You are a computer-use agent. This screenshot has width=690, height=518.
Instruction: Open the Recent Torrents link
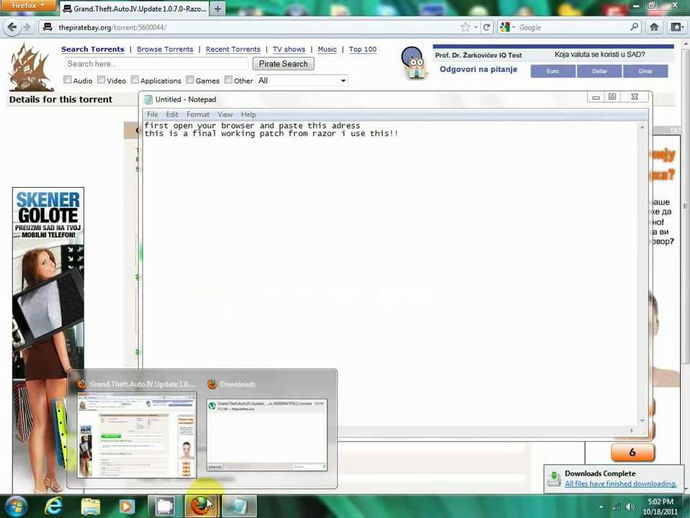[x=233, y=49]
